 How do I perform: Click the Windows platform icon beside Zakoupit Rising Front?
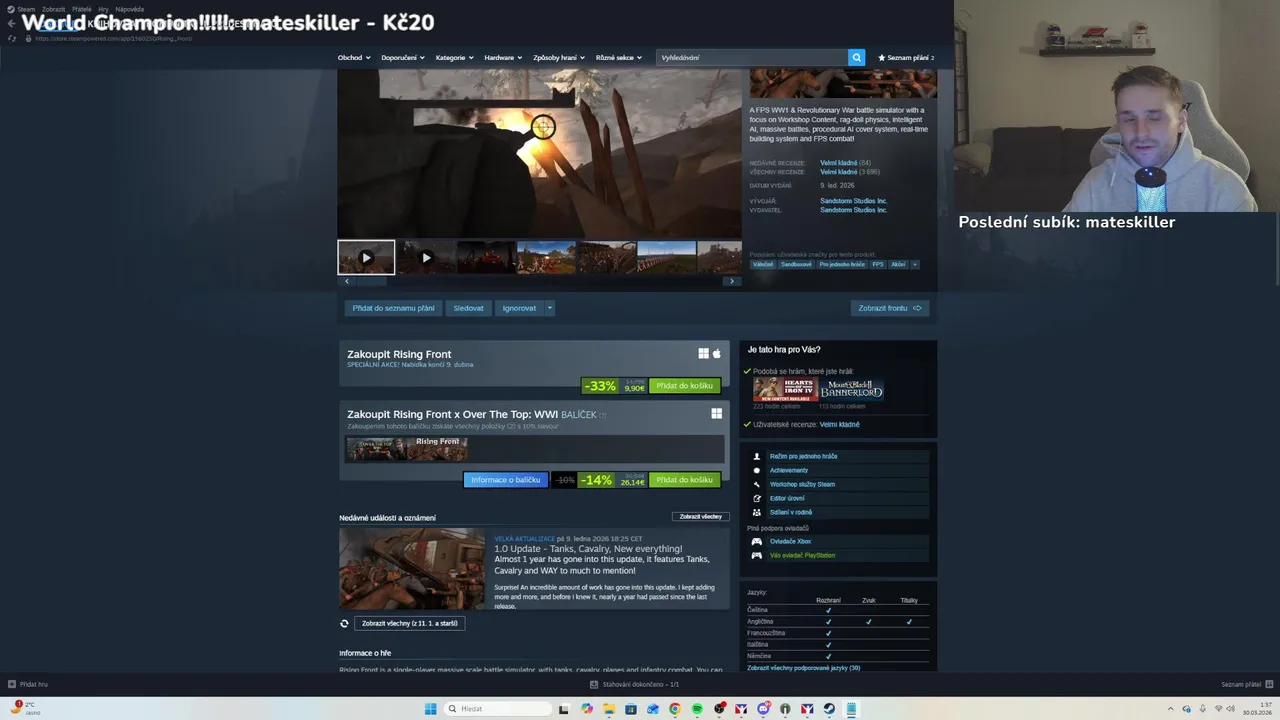pyautogui.click(x=703, y=354)
